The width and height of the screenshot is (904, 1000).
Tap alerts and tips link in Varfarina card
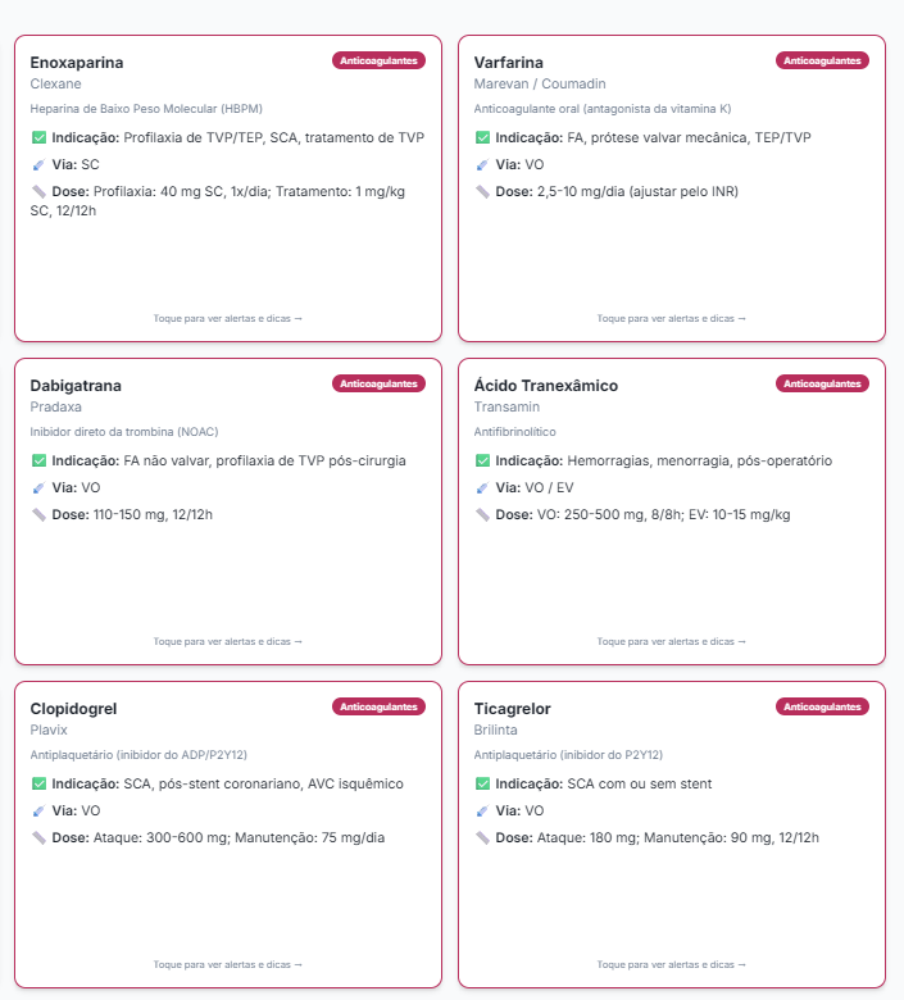pos(672,319)
